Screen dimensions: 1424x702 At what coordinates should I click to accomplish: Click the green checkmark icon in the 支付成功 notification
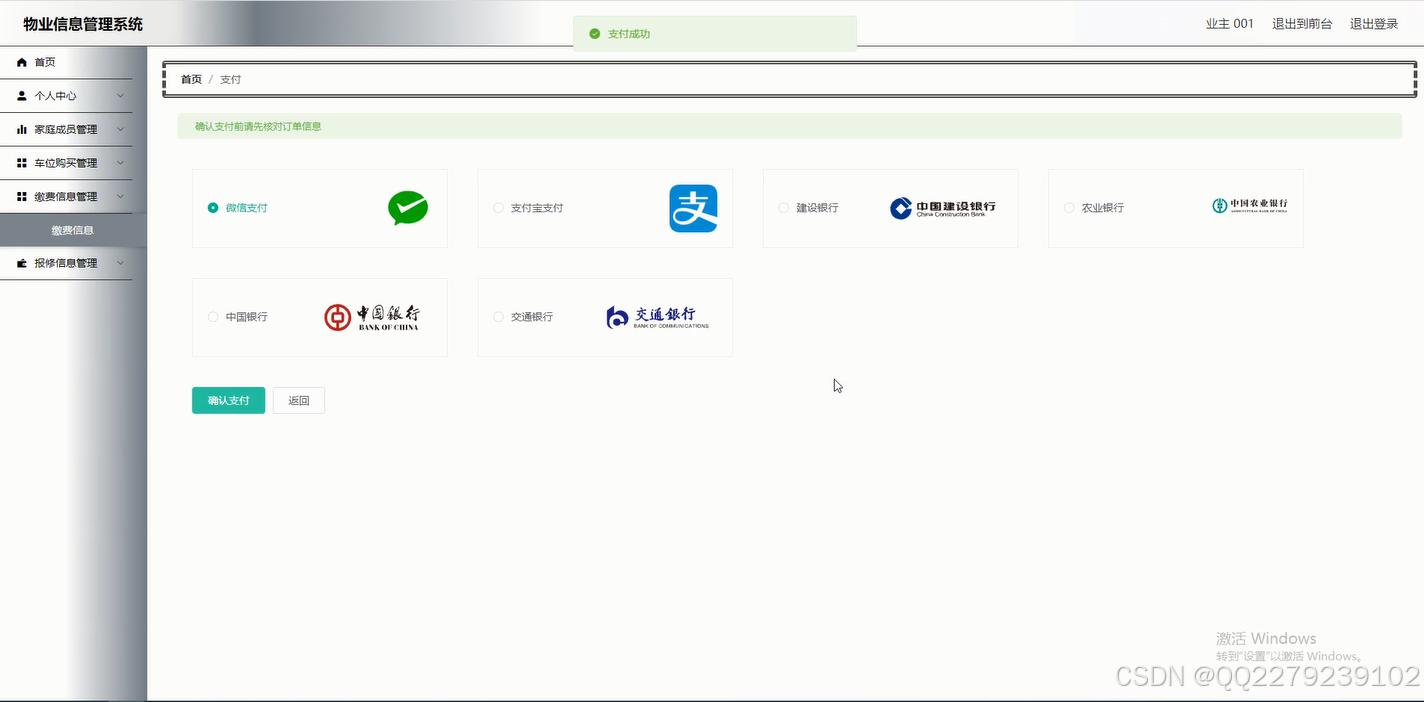[x=595, y=34]
